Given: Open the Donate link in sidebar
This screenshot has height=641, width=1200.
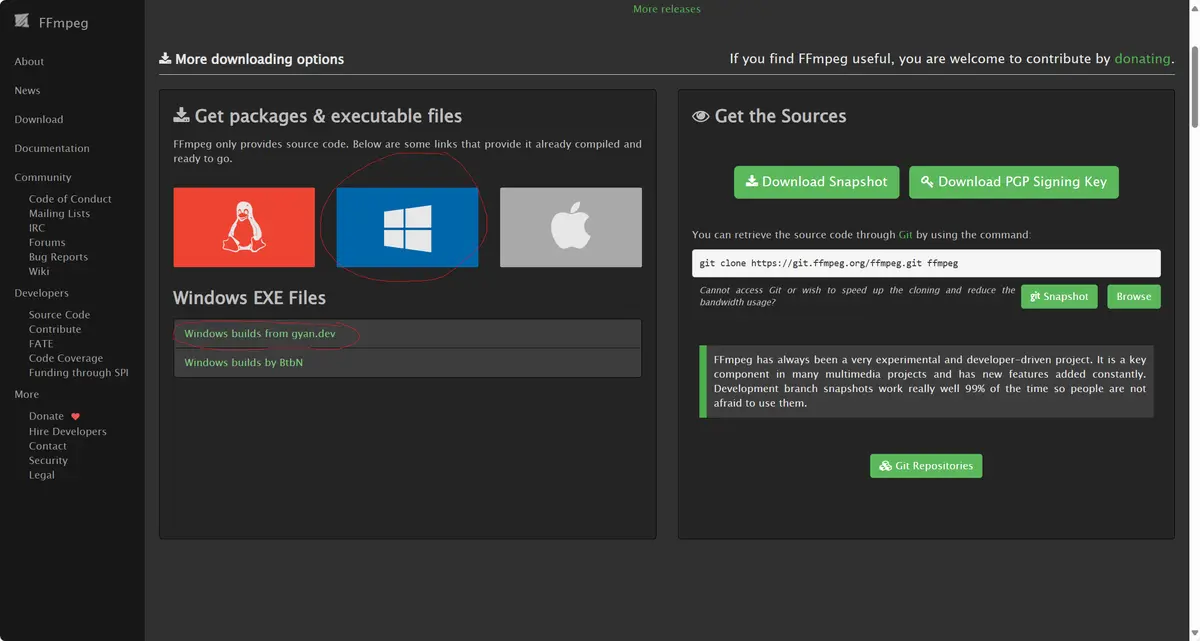Looking at the screenshot, I should (46, 416).
